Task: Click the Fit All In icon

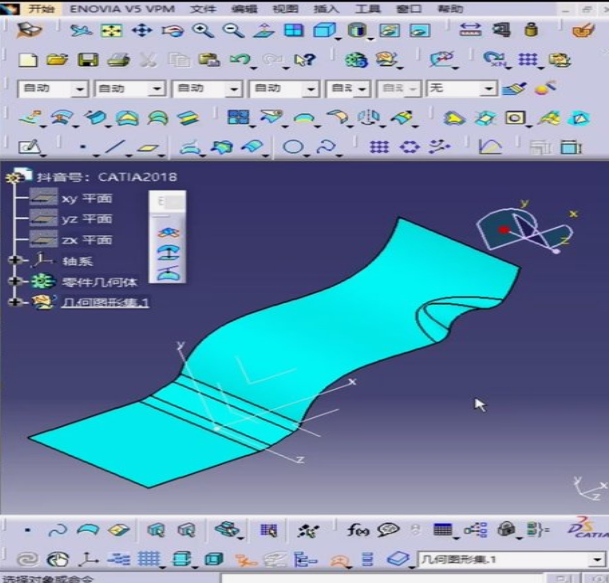Action: (111, 31)
